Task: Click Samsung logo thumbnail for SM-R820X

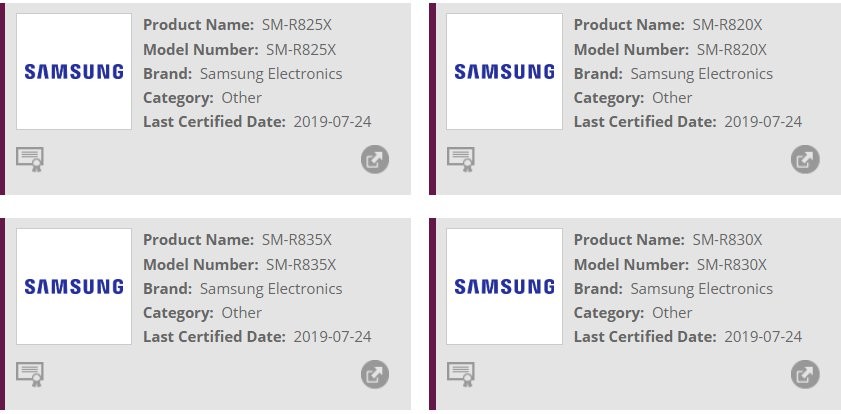Action: 504,71
